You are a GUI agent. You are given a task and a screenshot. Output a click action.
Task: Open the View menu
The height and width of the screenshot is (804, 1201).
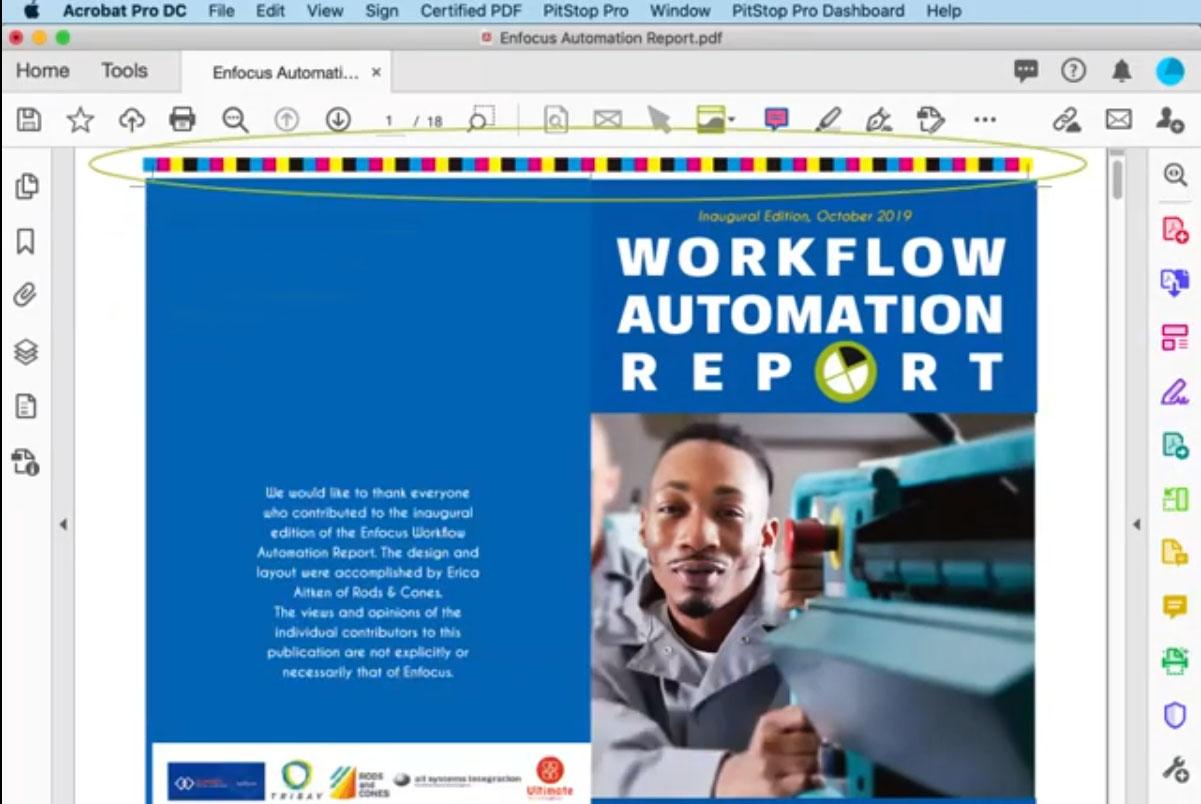[324, 11]
